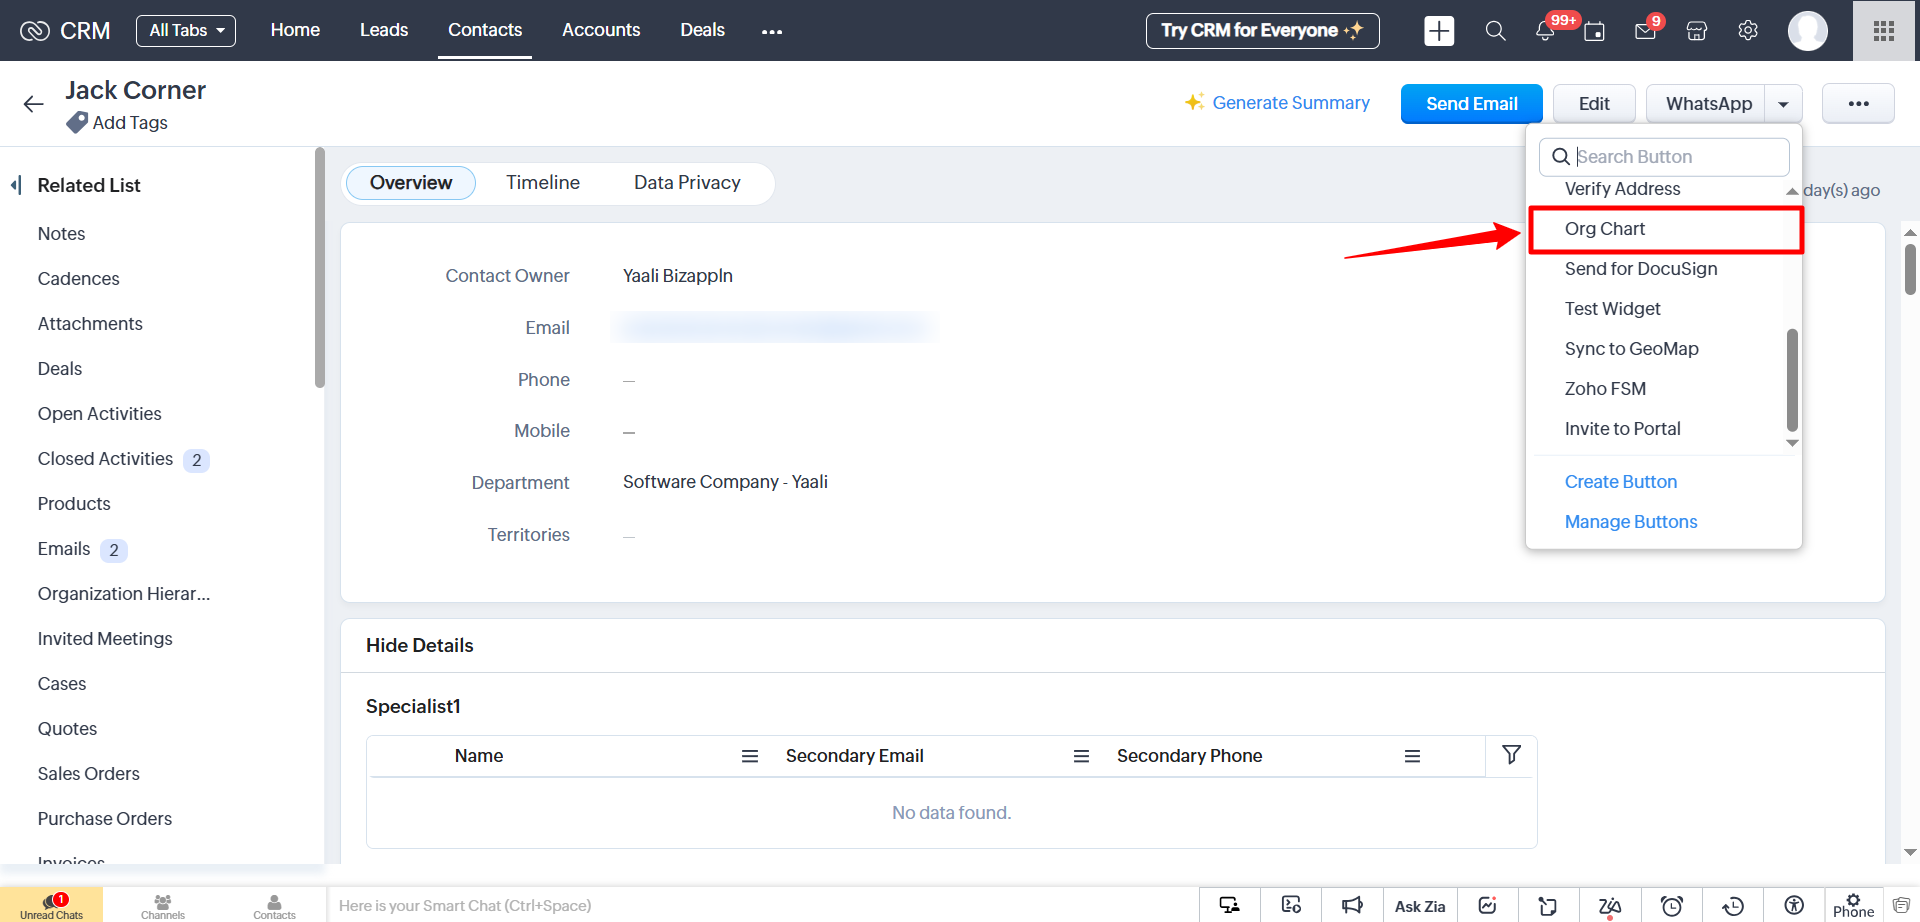Click the alarm clock reminders icon
Image resolution: width=1920 pixels, height=922 pixels.
point(1671,906)
